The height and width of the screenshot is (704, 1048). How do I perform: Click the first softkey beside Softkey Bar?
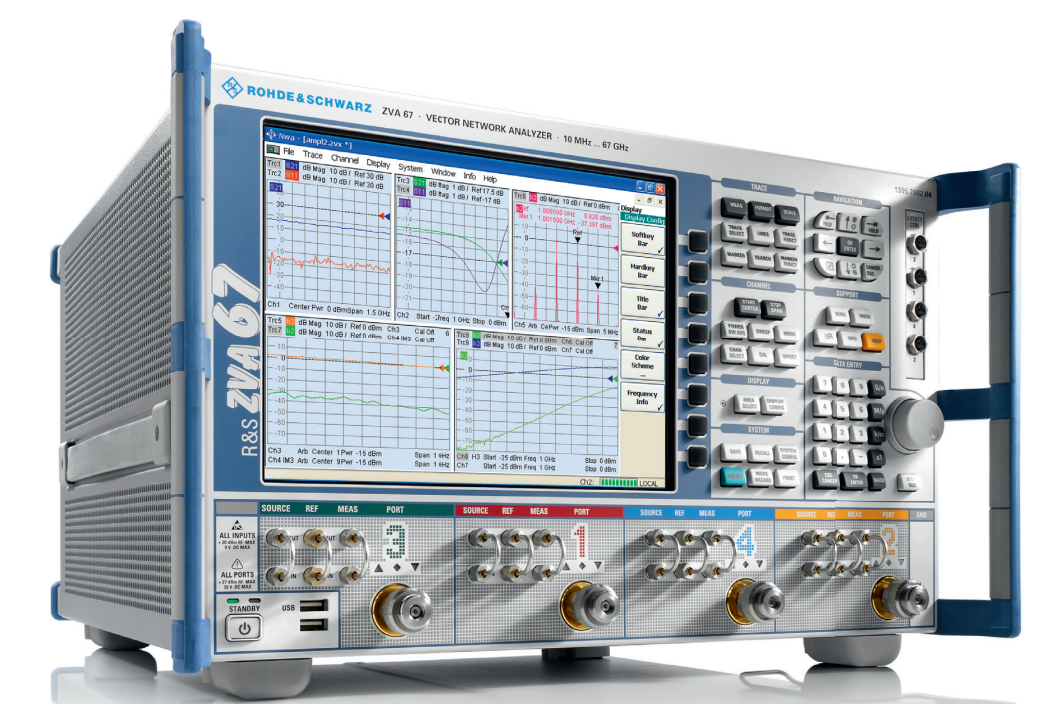click(x=697, y=241)
